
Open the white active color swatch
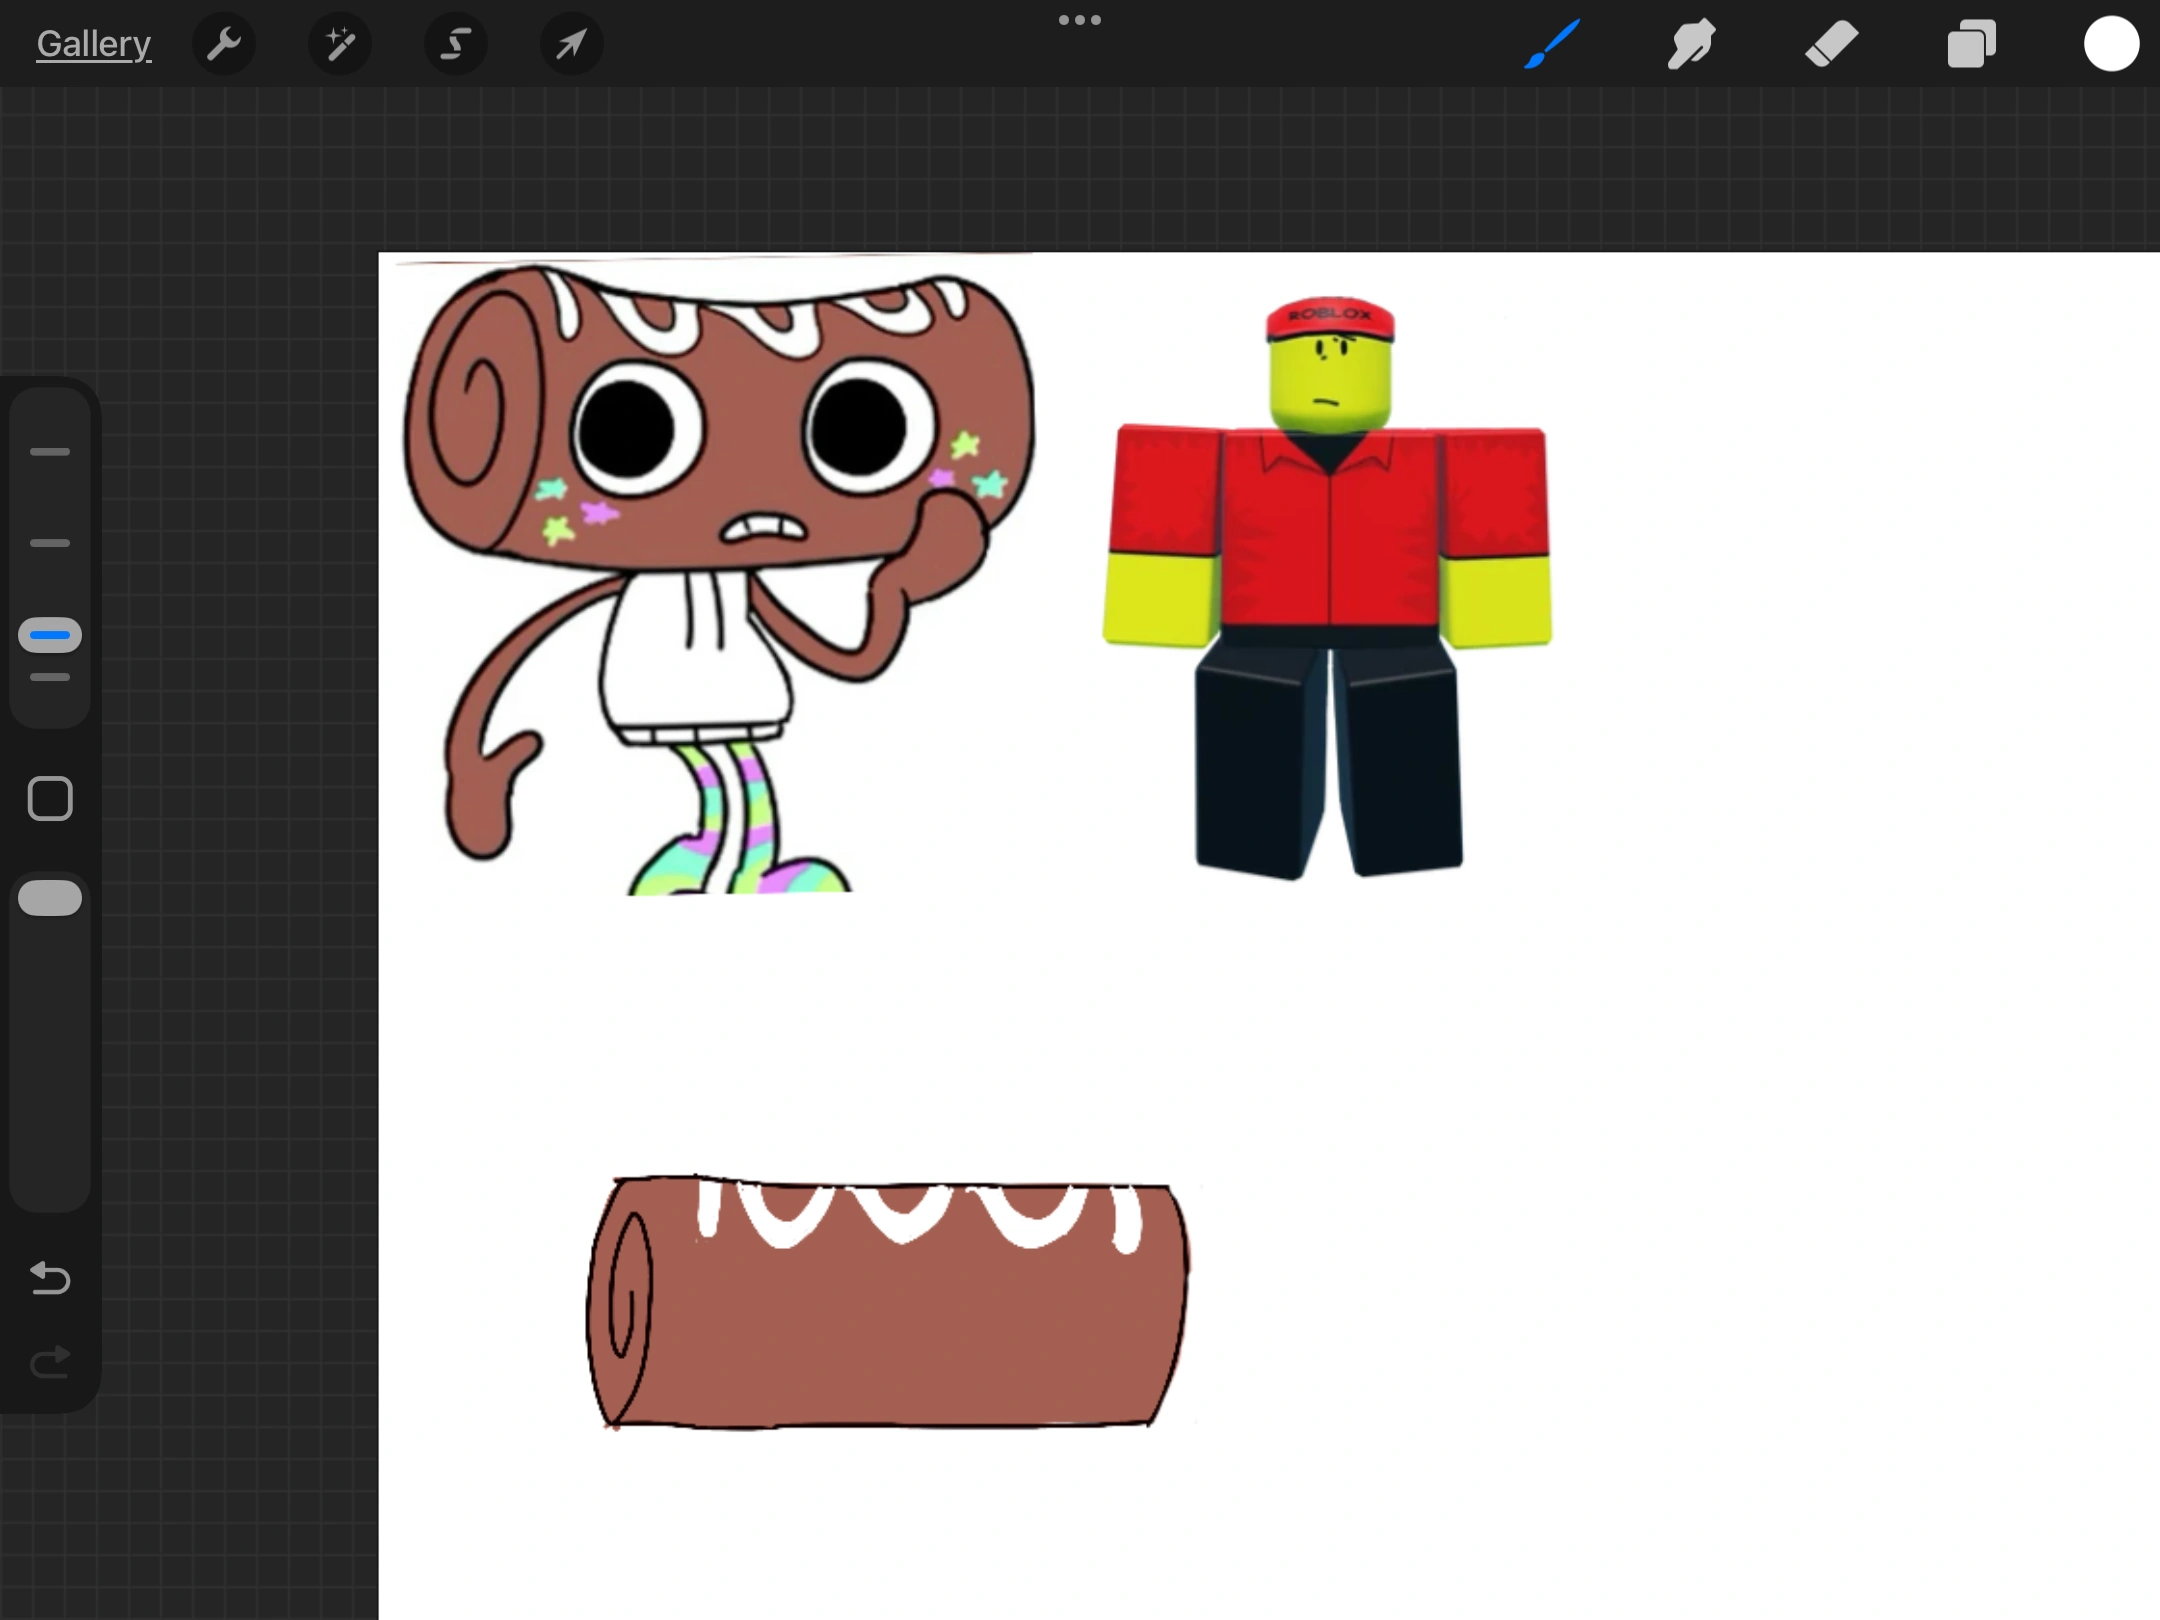tap(2111, 44)
